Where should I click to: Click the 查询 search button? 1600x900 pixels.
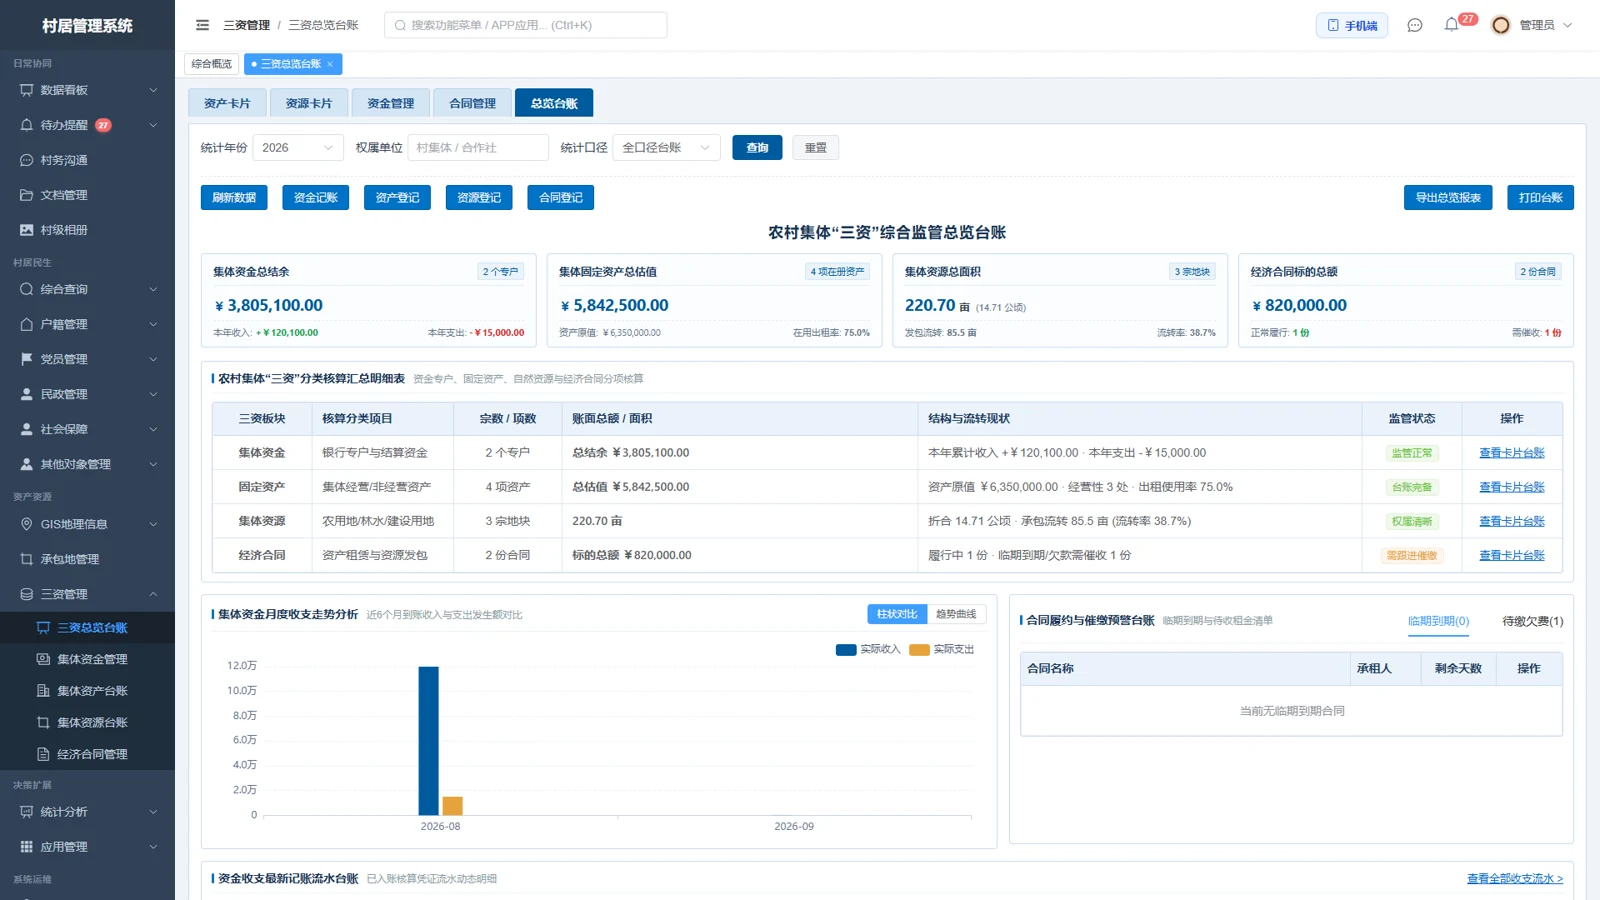coord(757,148)
